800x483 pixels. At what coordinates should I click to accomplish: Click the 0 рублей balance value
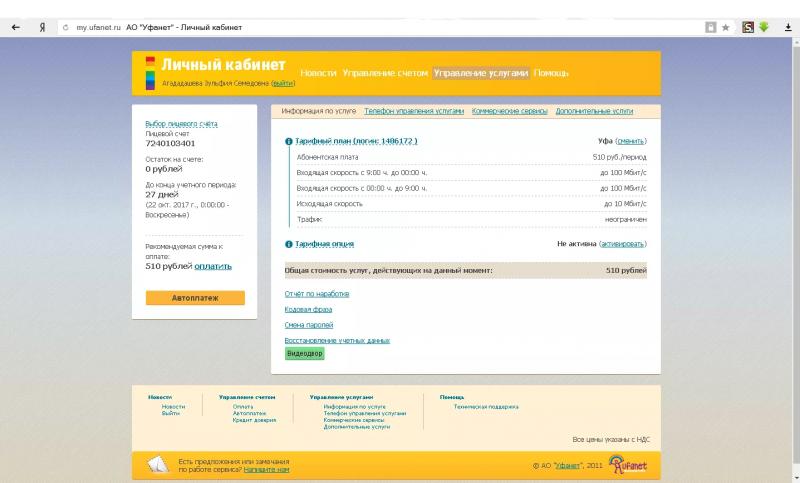pyautogui.click(x=164, y=169)
